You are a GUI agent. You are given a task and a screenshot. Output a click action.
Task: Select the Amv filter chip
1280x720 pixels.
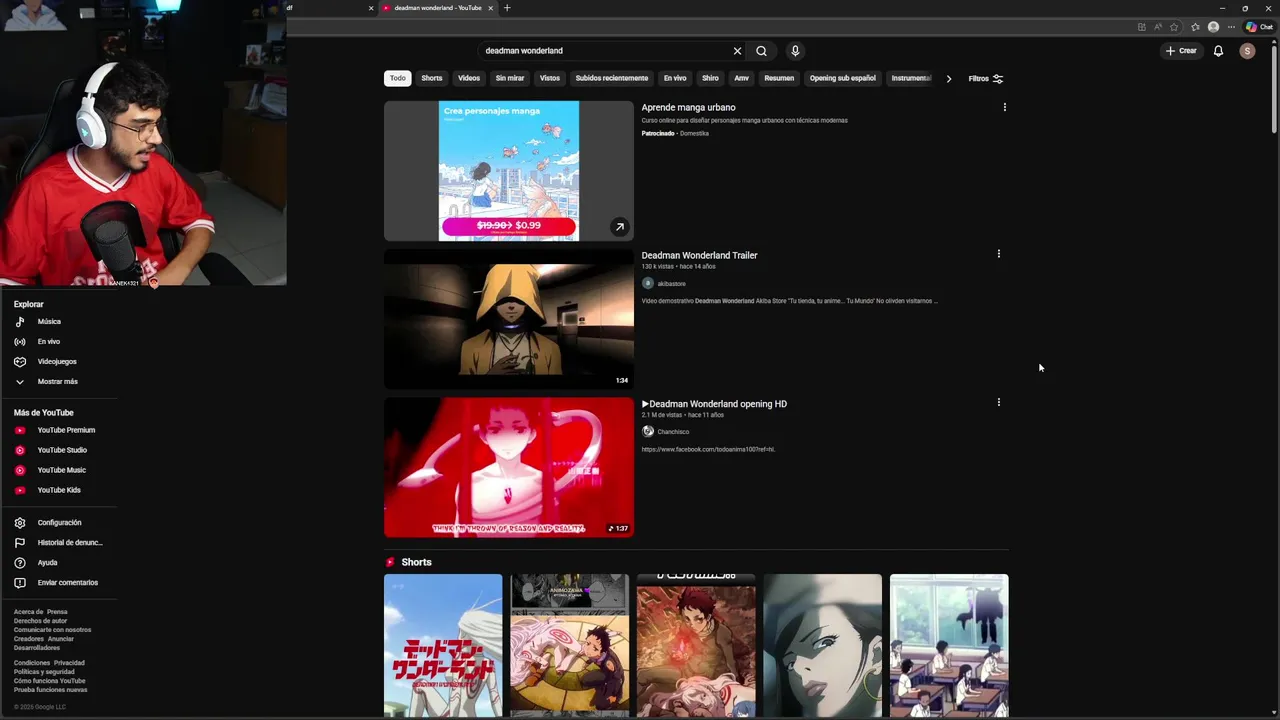pyautogui.click(x=741, y=78)
